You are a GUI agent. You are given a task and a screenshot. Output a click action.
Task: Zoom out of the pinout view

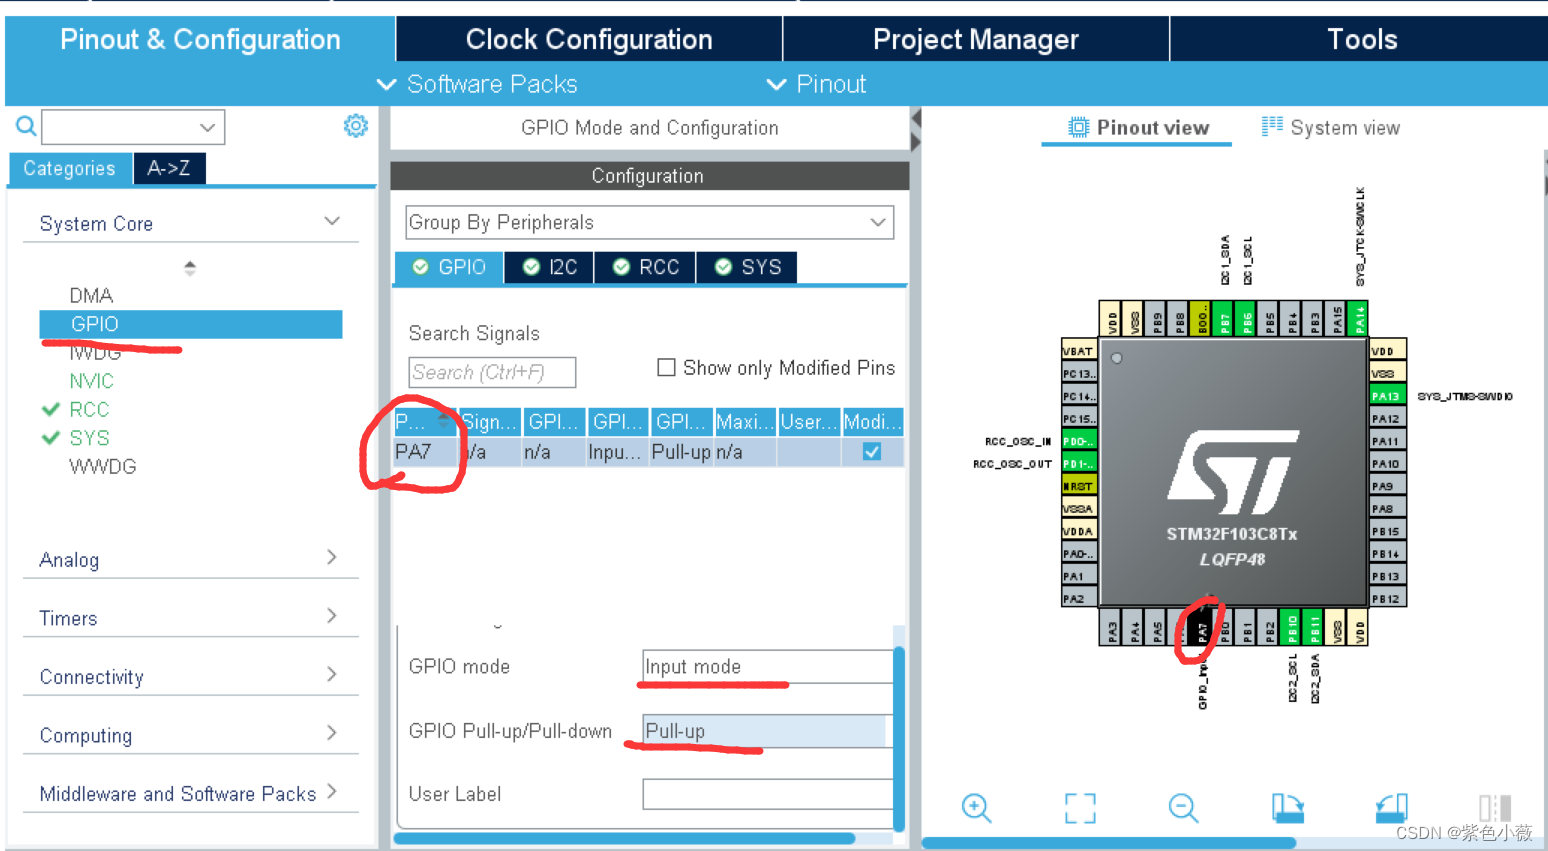click(1183, 807)
